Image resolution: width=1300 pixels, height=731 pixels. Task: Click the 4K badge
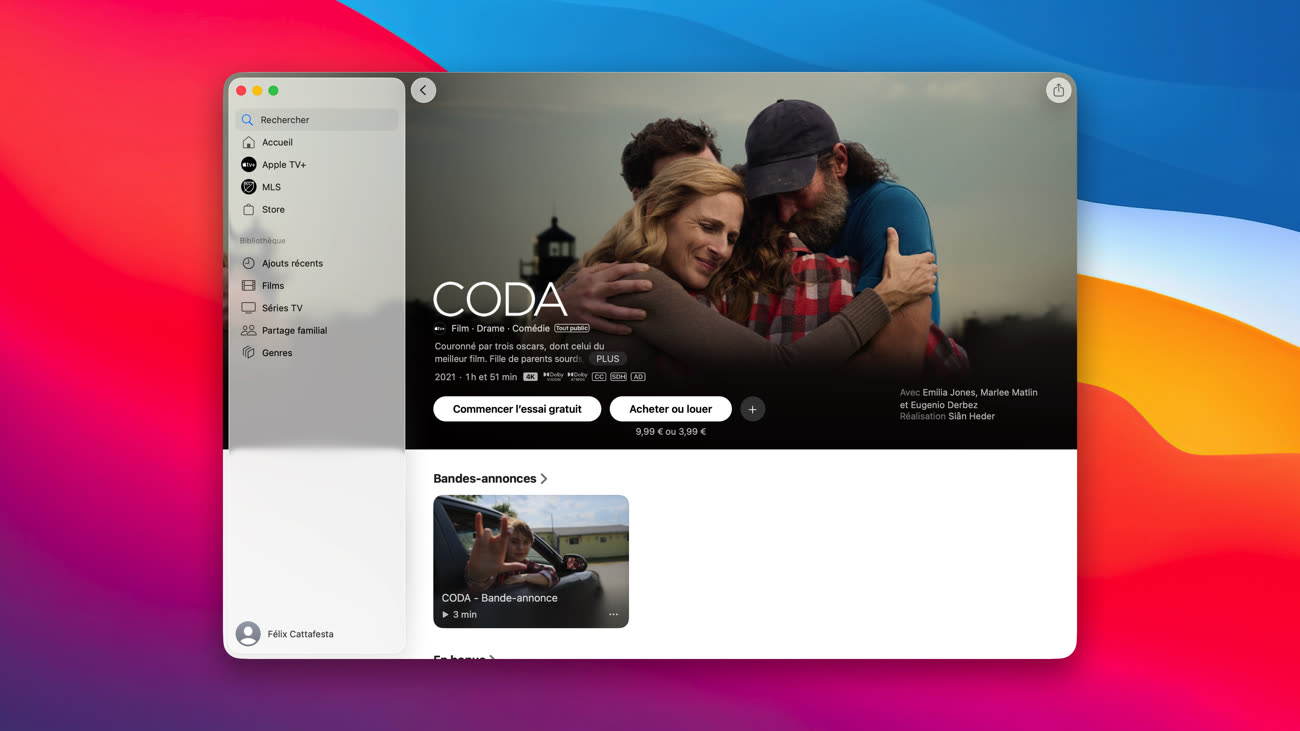click(530, 377)
